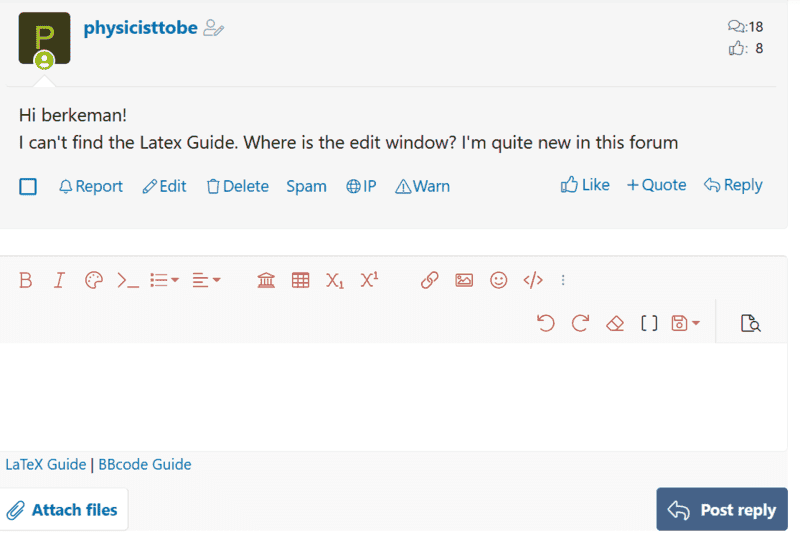Open the text color palette

tap(93, 281)
